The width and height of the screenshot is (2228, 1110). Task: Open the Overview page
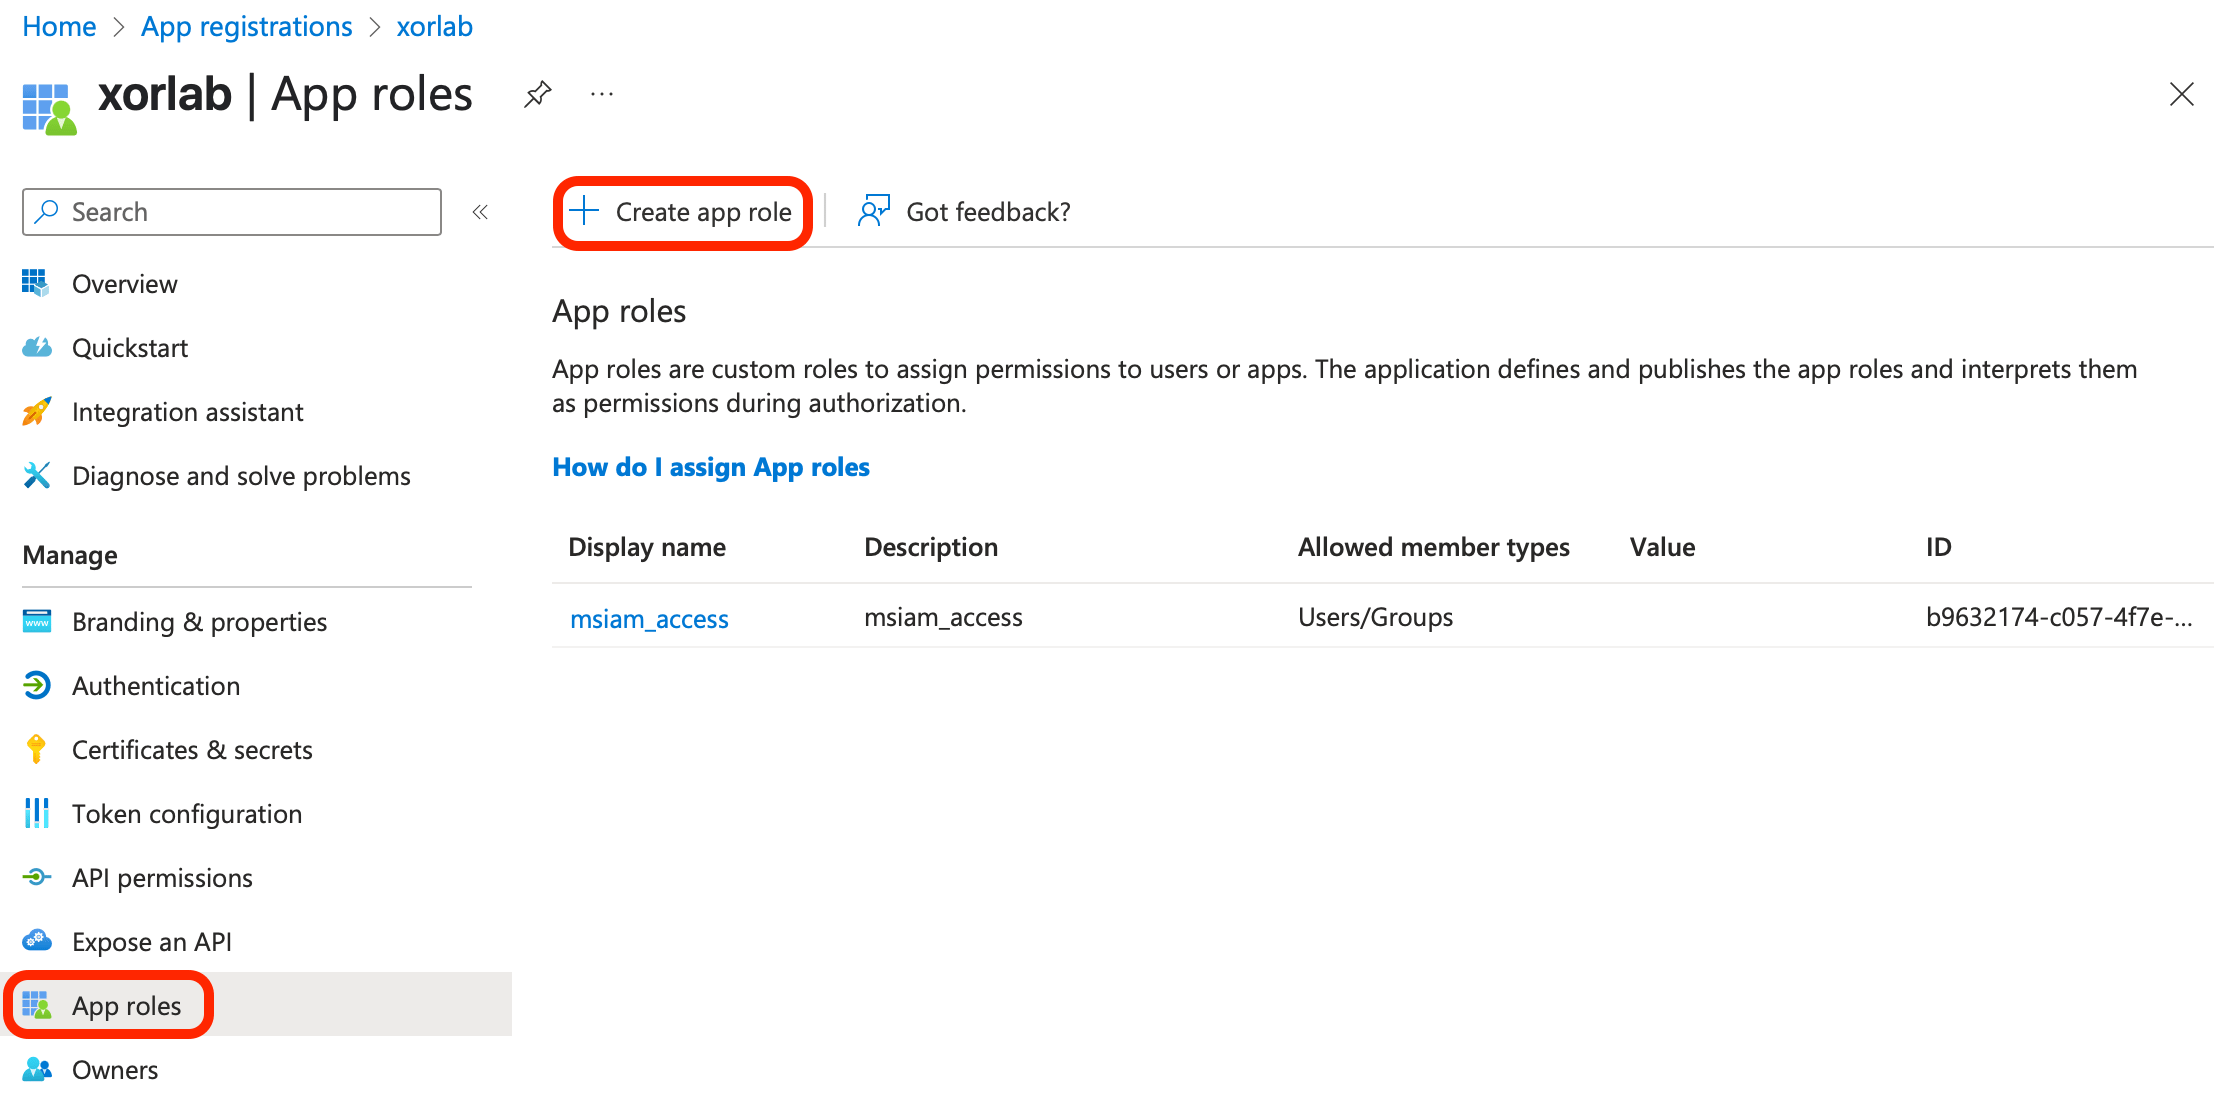click(125, 284)
